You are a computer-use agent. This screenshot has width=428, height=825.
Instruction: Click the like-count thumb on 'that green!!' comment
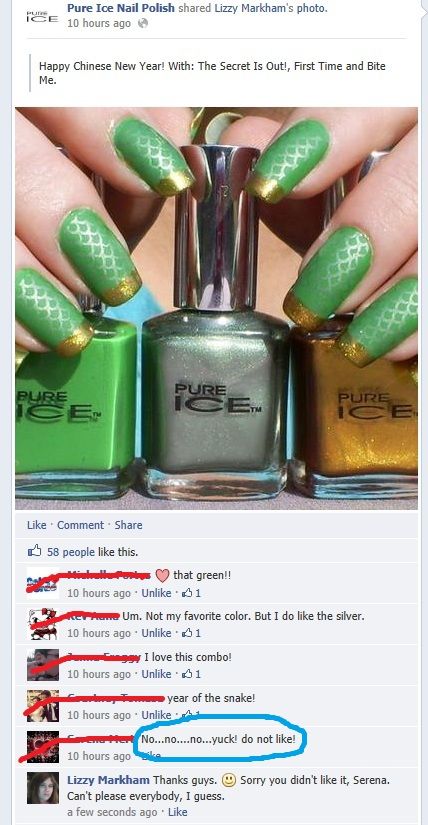pyautogui.click(x=186, y=593)
